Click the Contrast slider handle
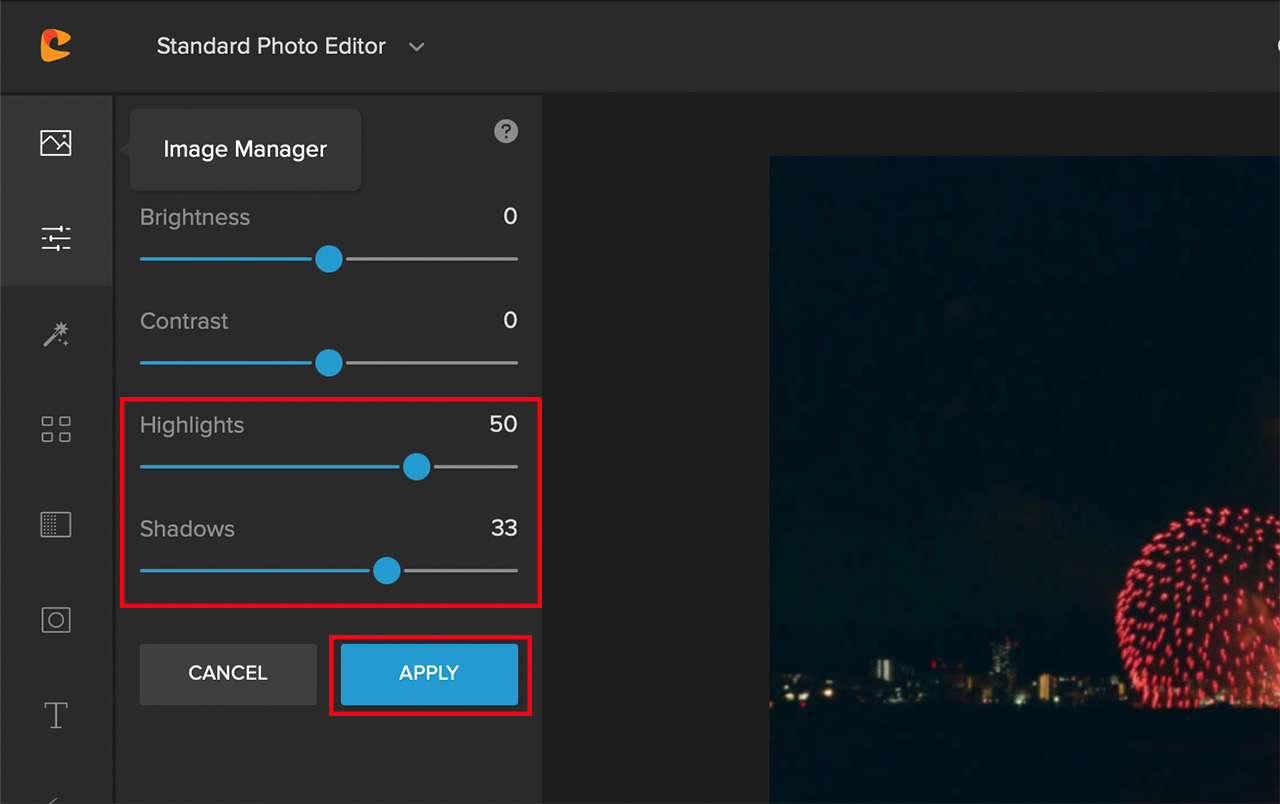 point(329,363)
